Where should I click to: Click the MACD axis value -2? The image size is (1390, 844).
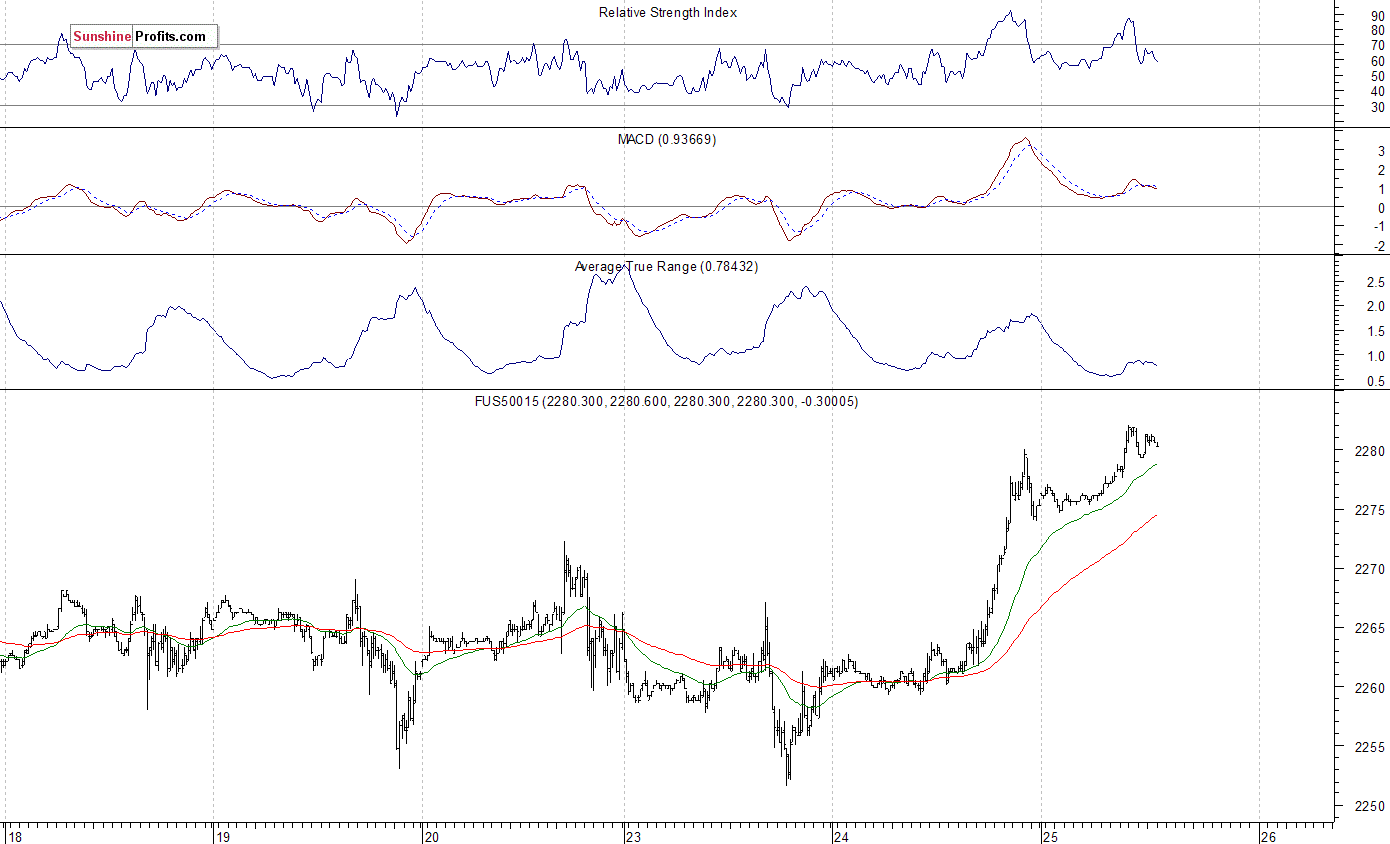coord(1378,247)
